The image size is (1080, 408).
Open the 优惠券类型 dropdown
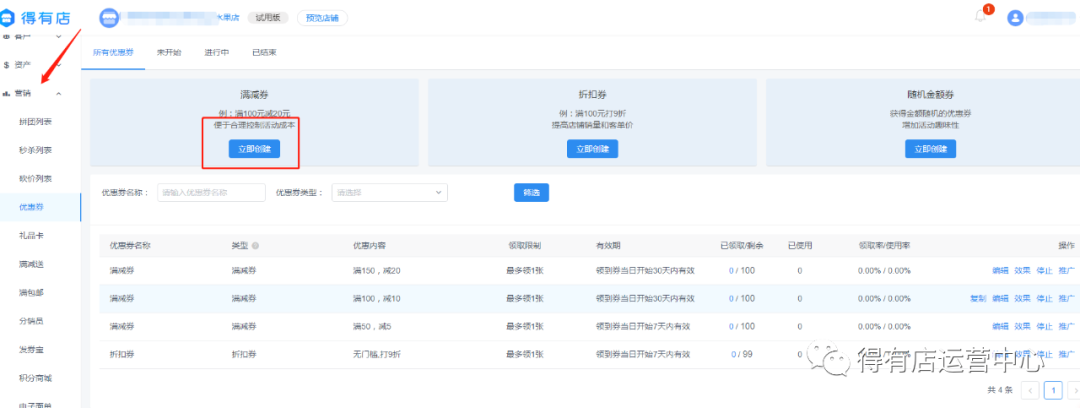click(390, 193)
